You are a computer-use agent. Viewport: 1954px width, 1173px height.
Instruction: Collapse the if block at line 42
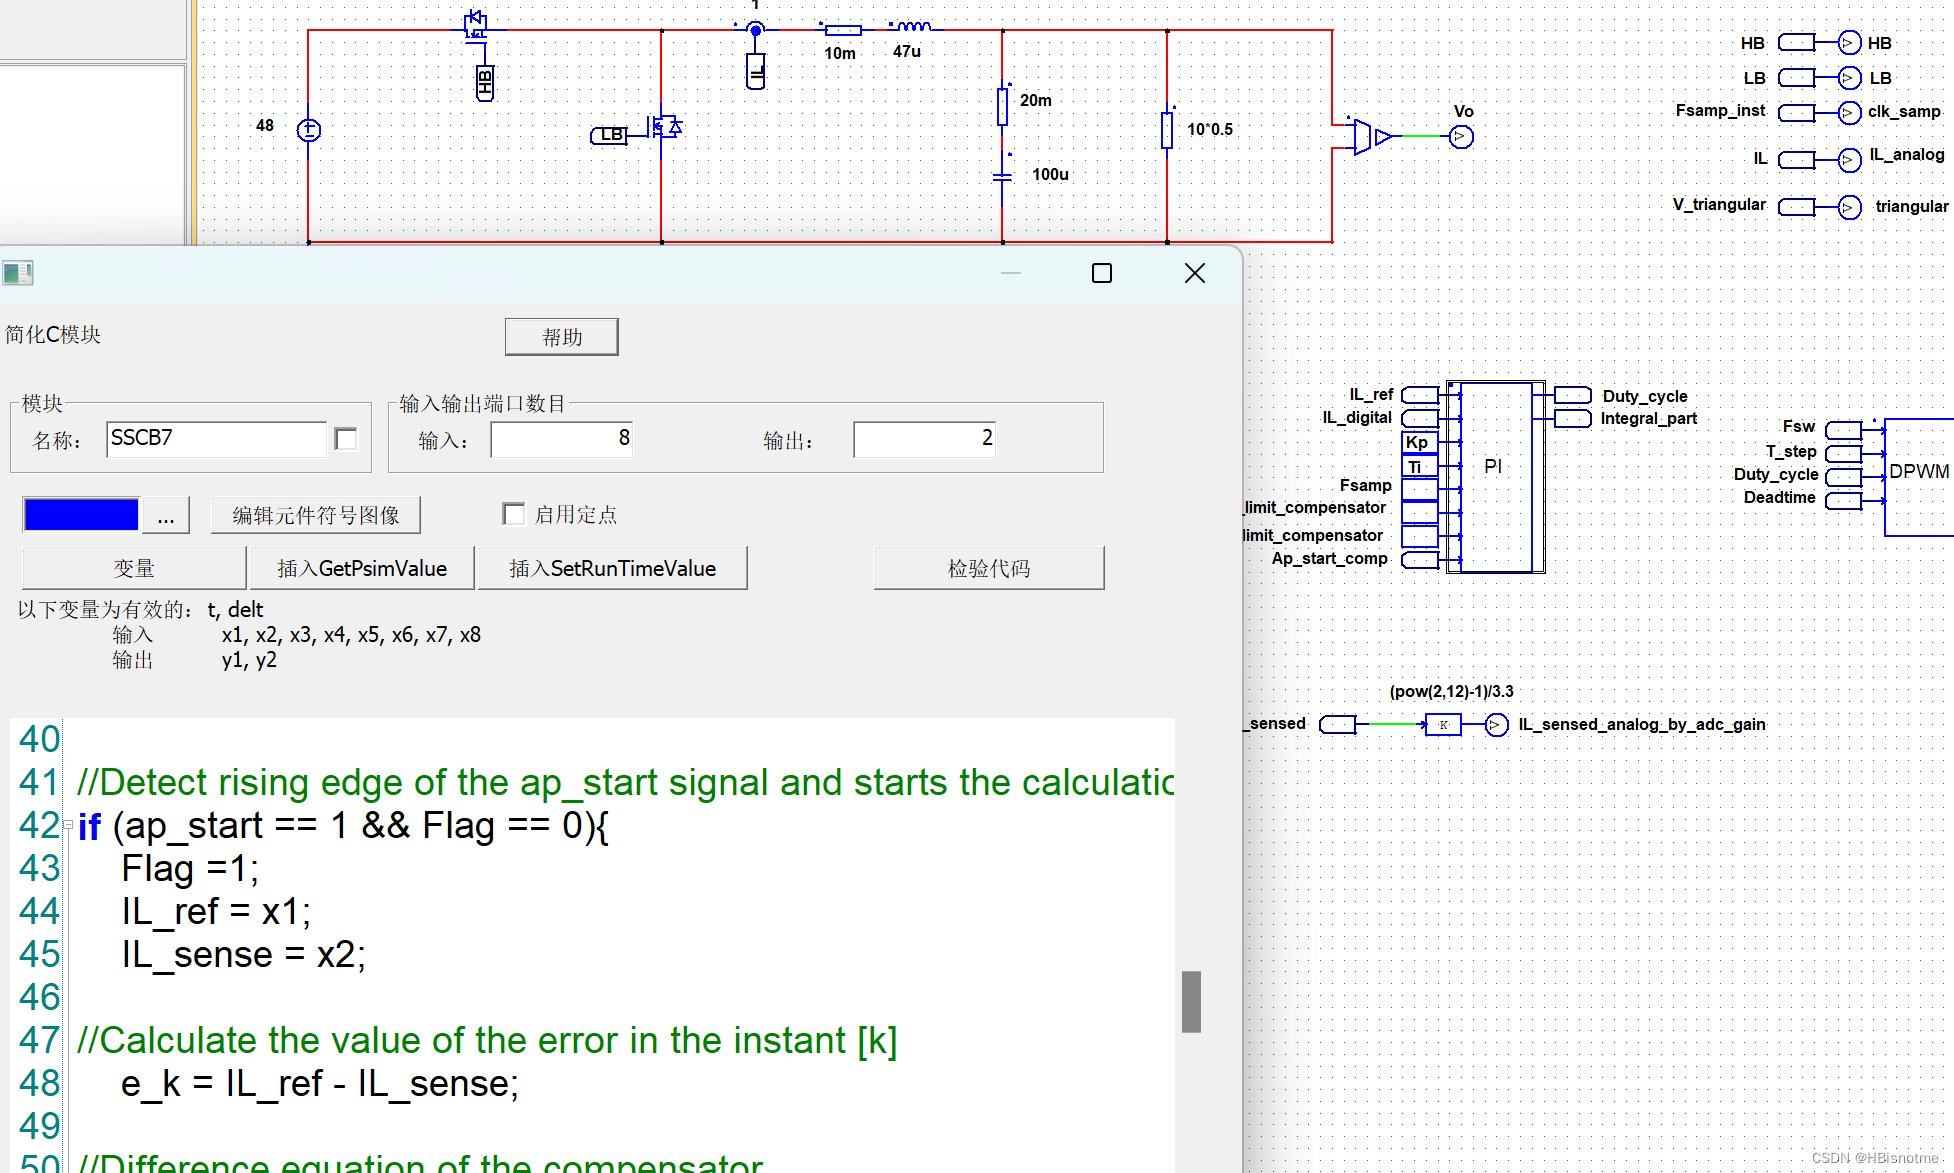(68, 826)
